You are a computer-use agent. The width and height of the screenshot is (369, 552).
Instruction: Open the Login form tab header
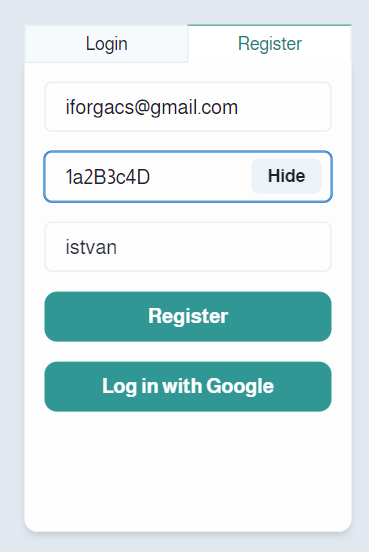[x=107, y=44]
